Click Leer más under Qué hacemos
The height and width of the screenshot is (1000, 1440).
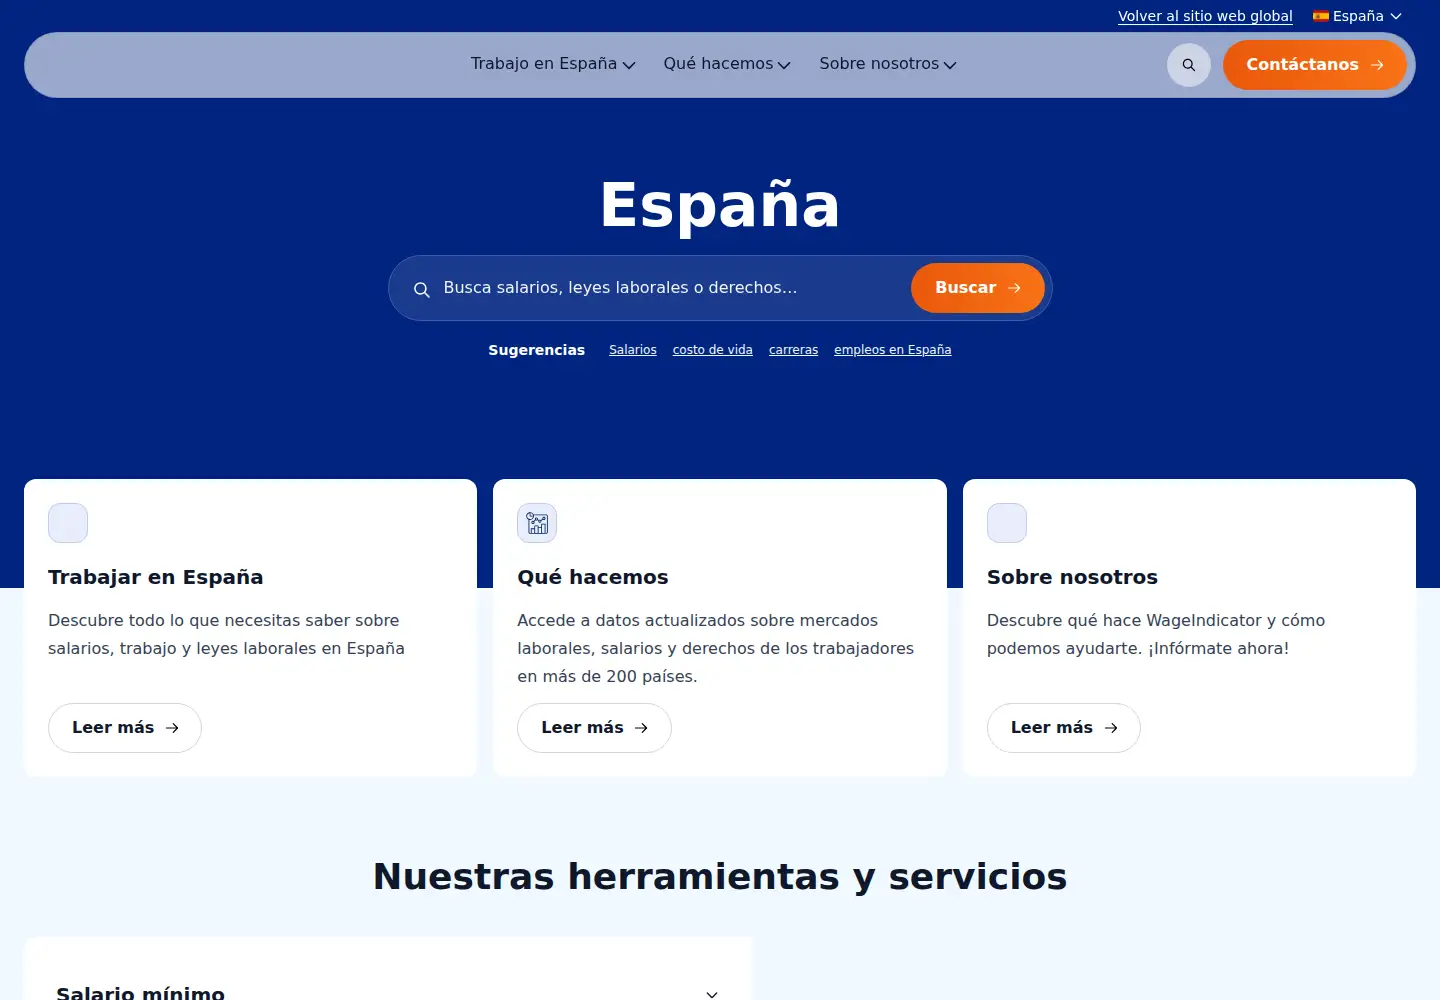pos(594,728)
